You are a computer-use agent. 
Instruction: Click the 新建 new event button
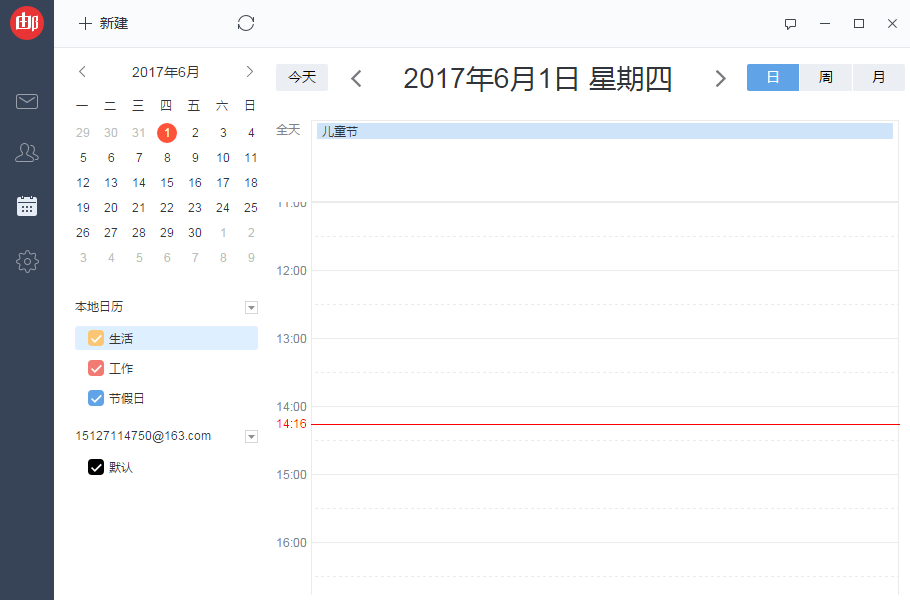tap(103, 22)
